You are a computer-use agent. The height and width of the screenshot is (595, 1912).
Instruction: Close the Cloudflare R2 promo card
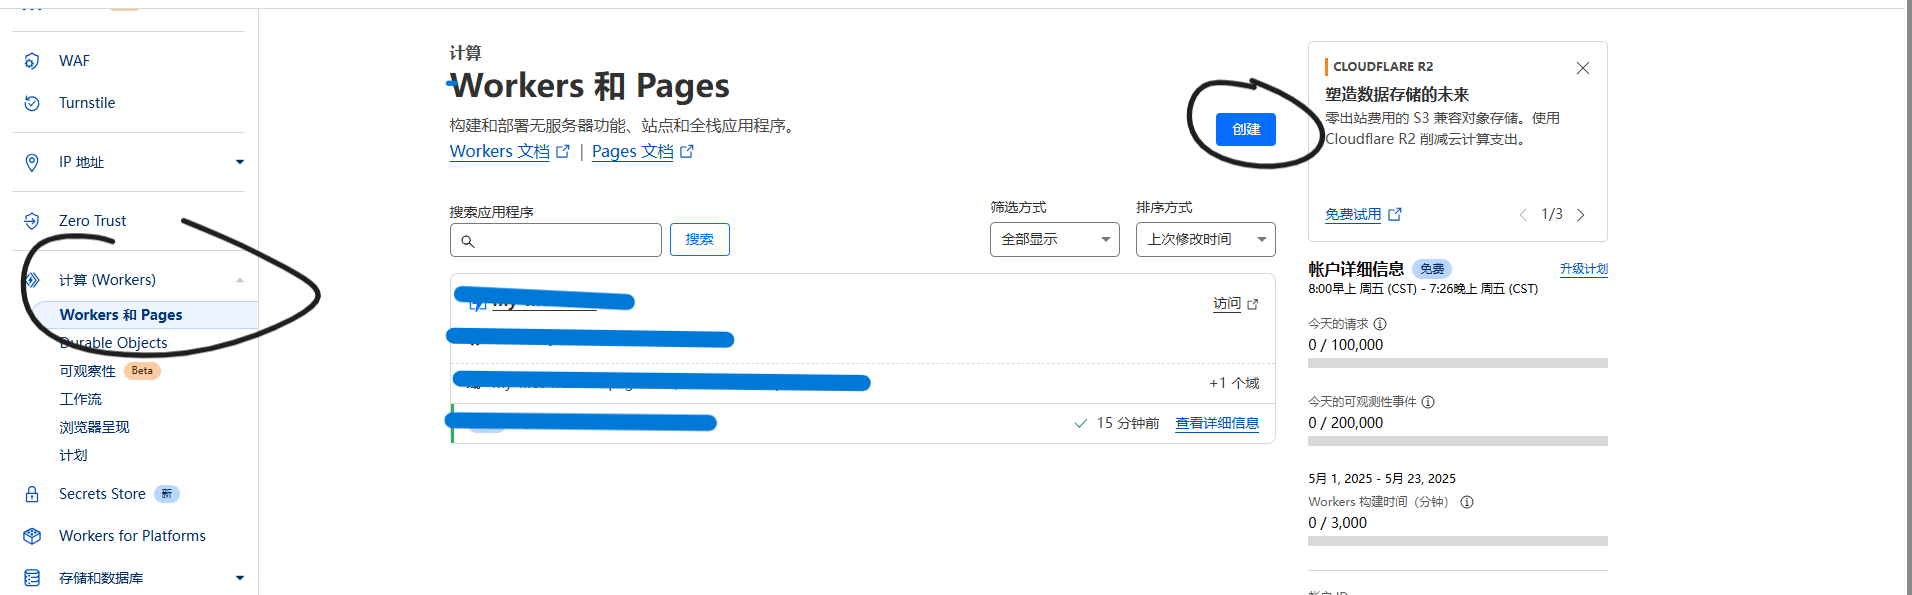coord(1582,68)
